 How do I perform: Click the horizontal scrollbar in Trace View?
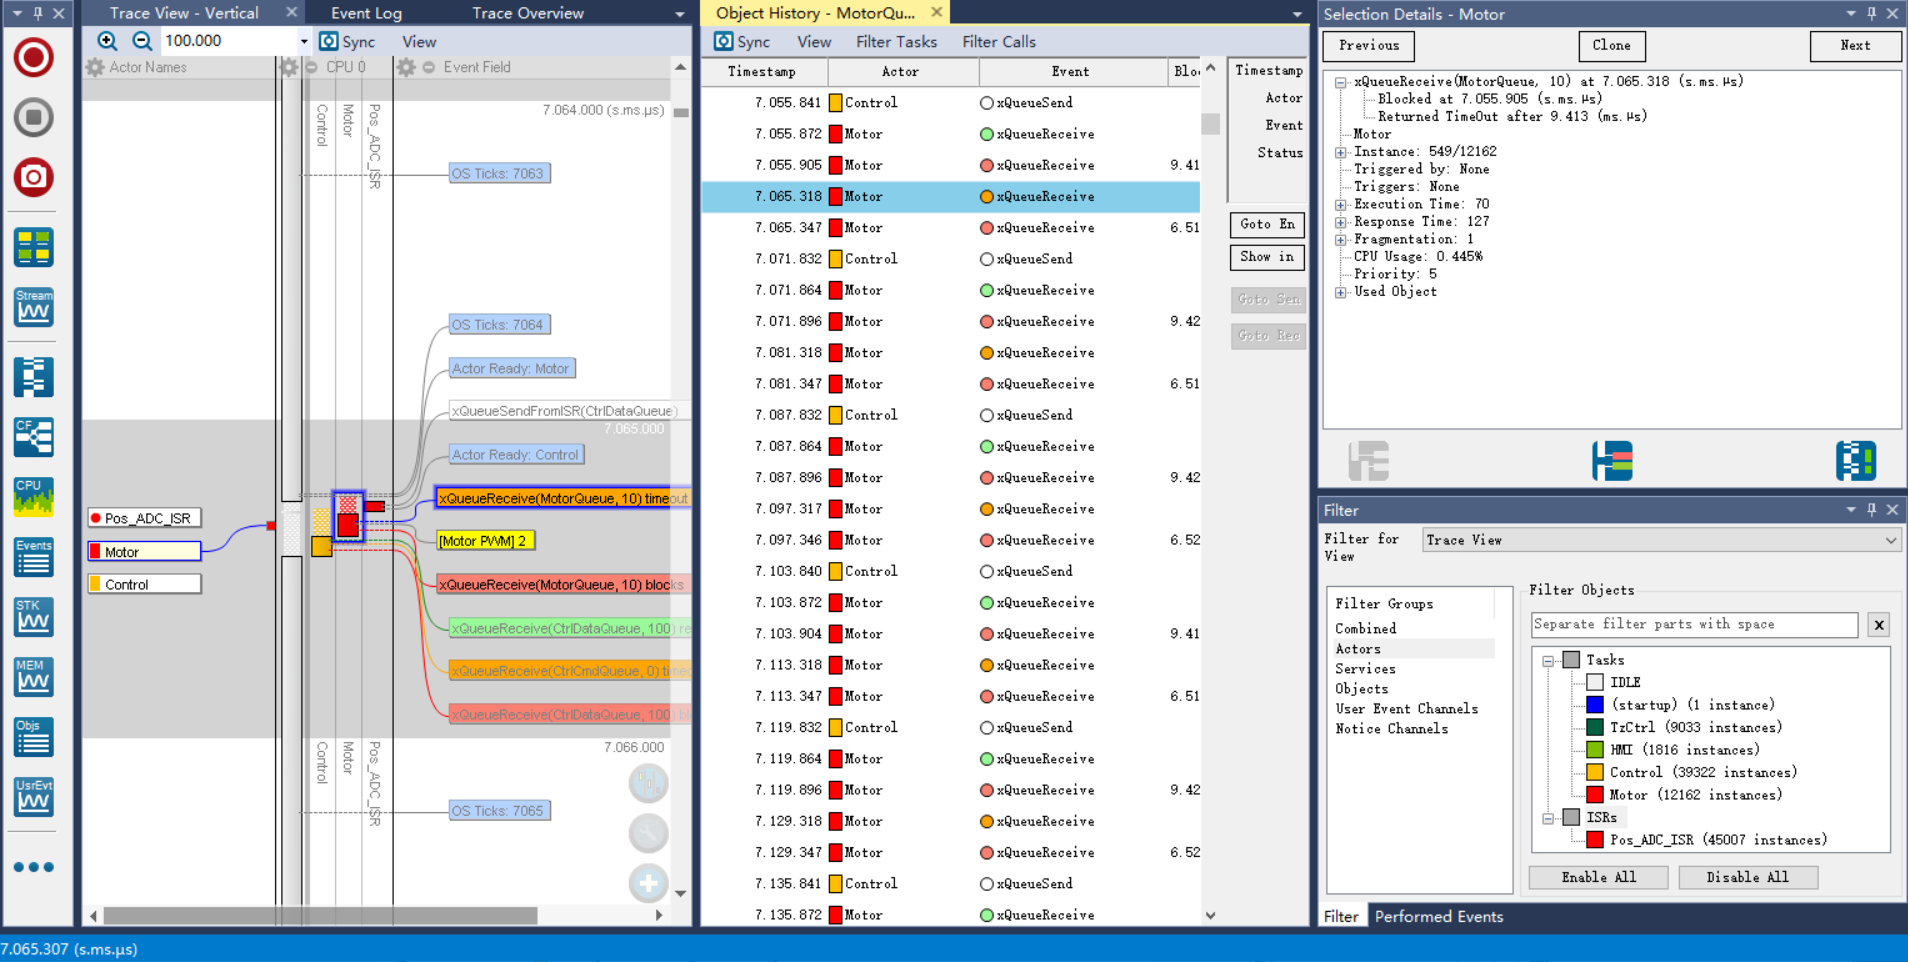[320, 915]
